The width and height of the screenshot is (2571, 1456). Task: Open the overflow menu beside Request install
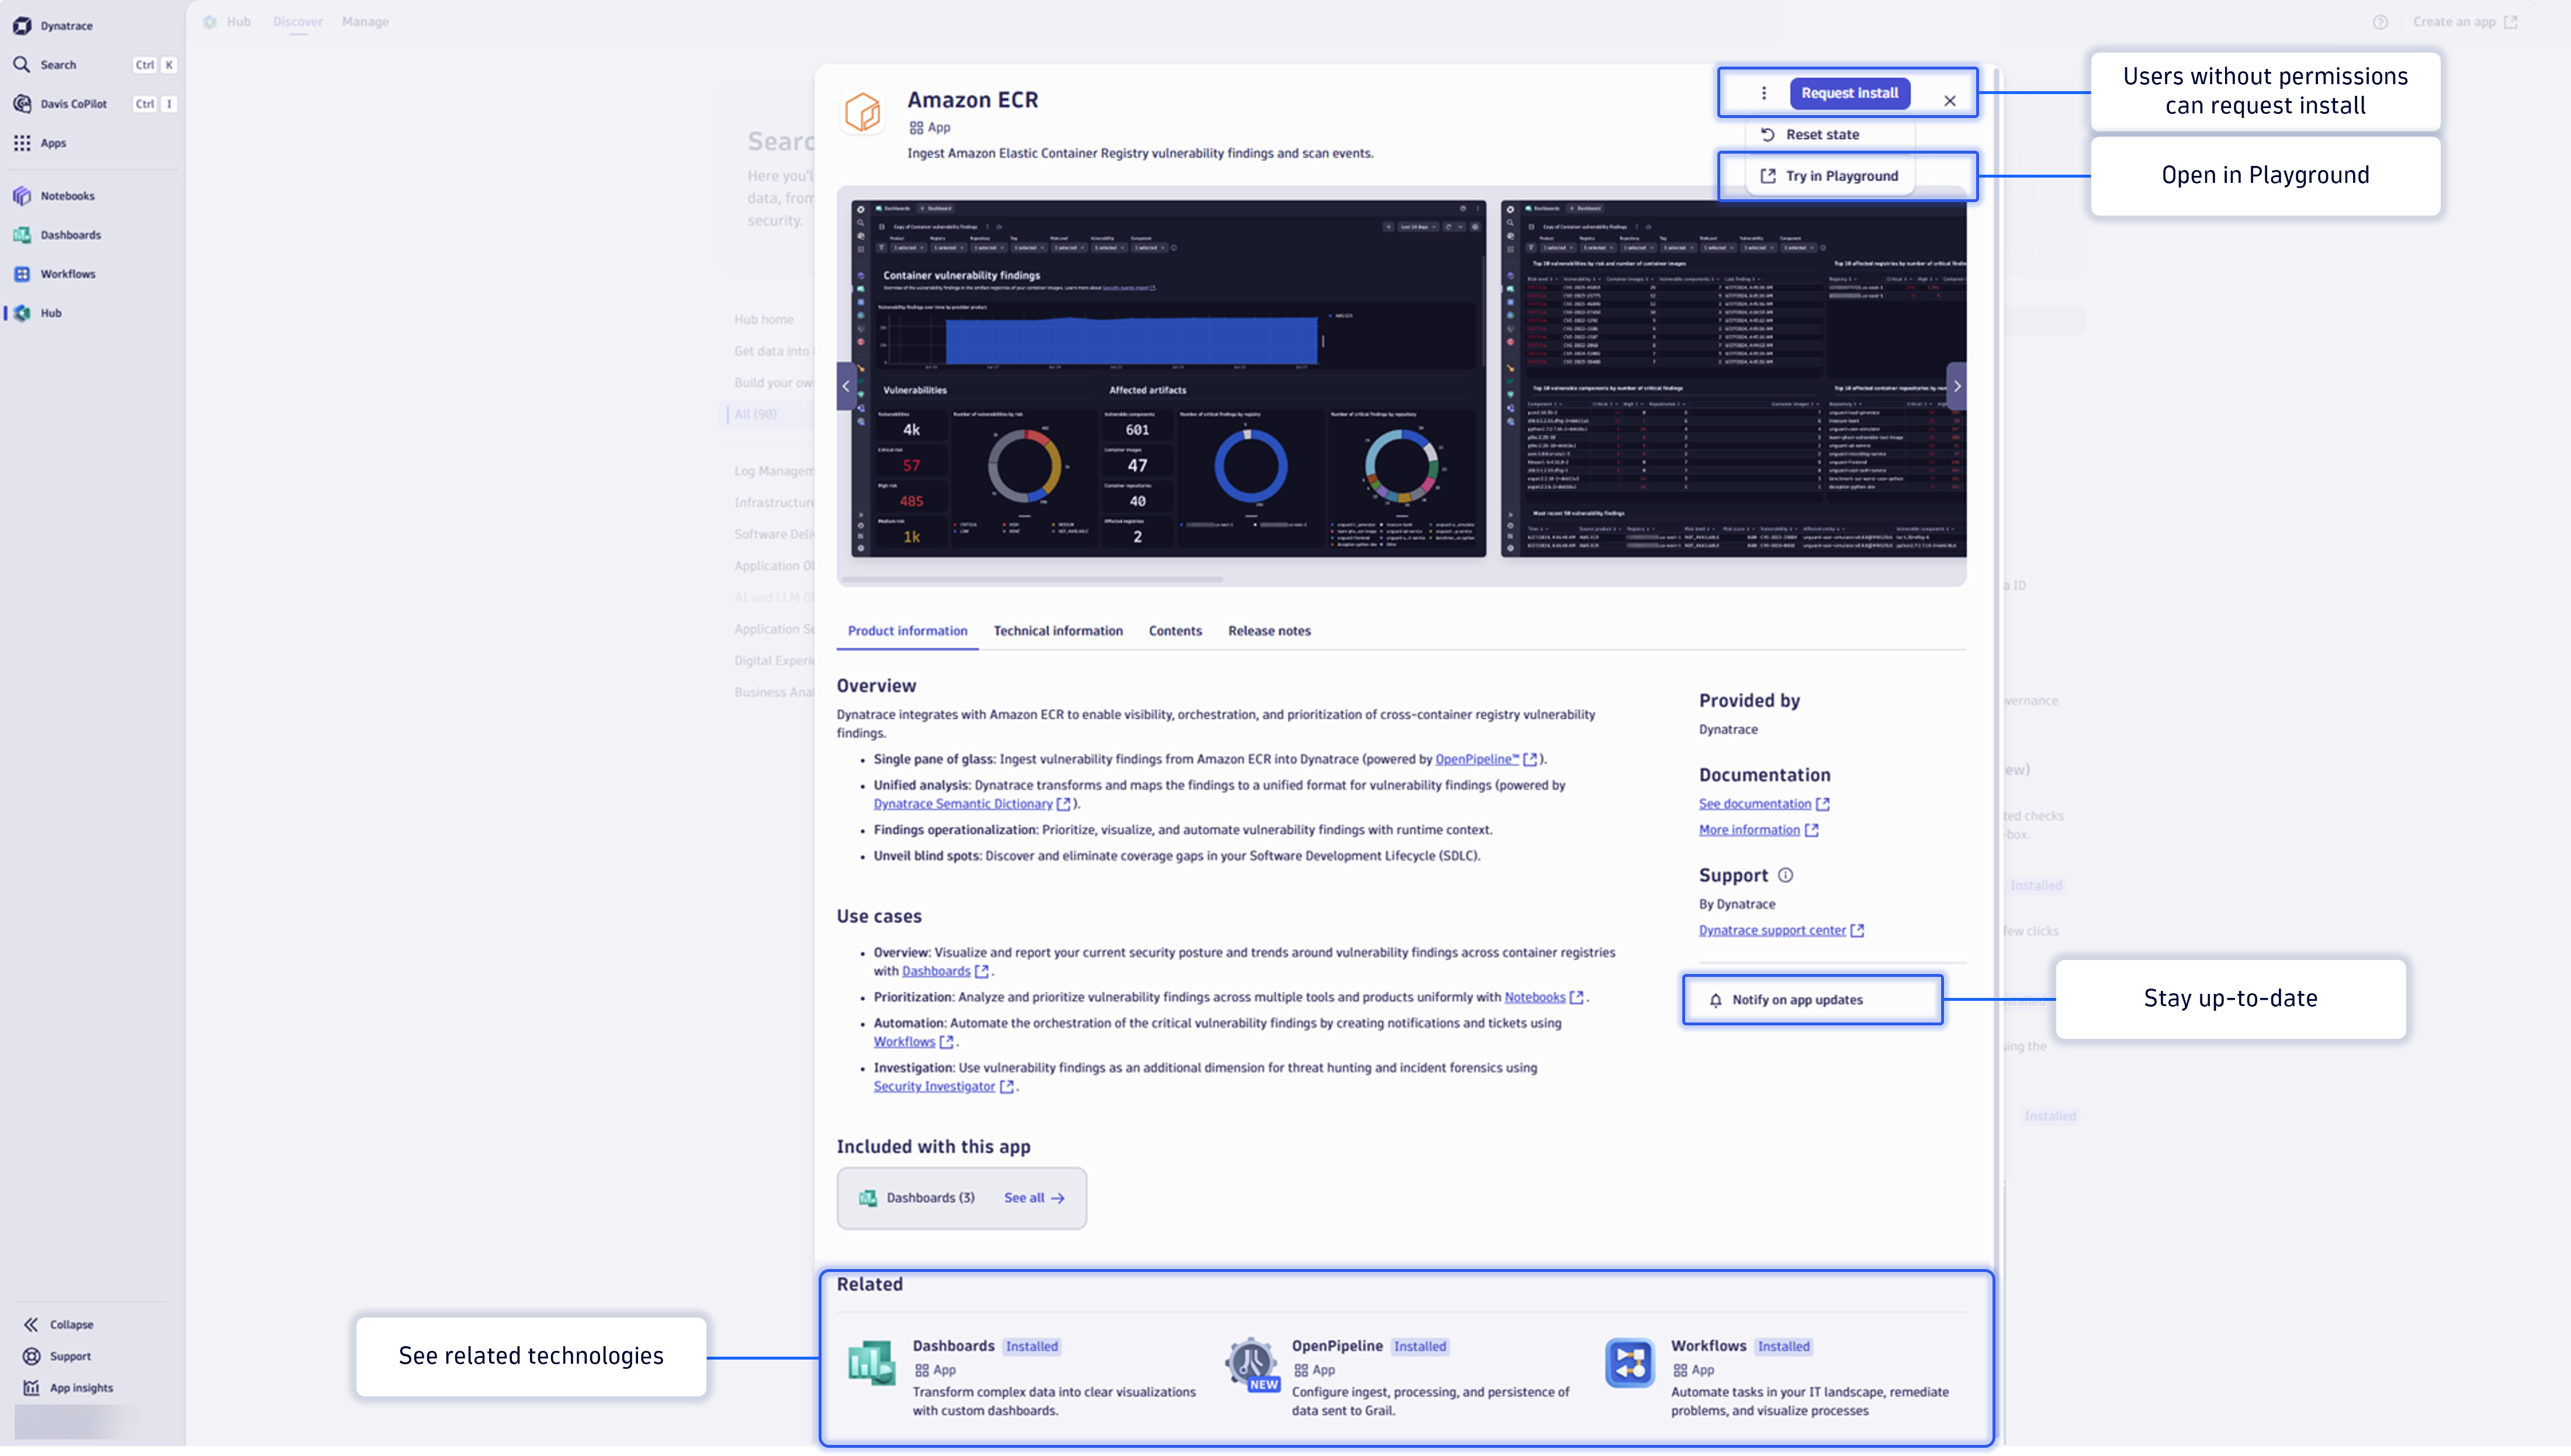pos(1763,92)
